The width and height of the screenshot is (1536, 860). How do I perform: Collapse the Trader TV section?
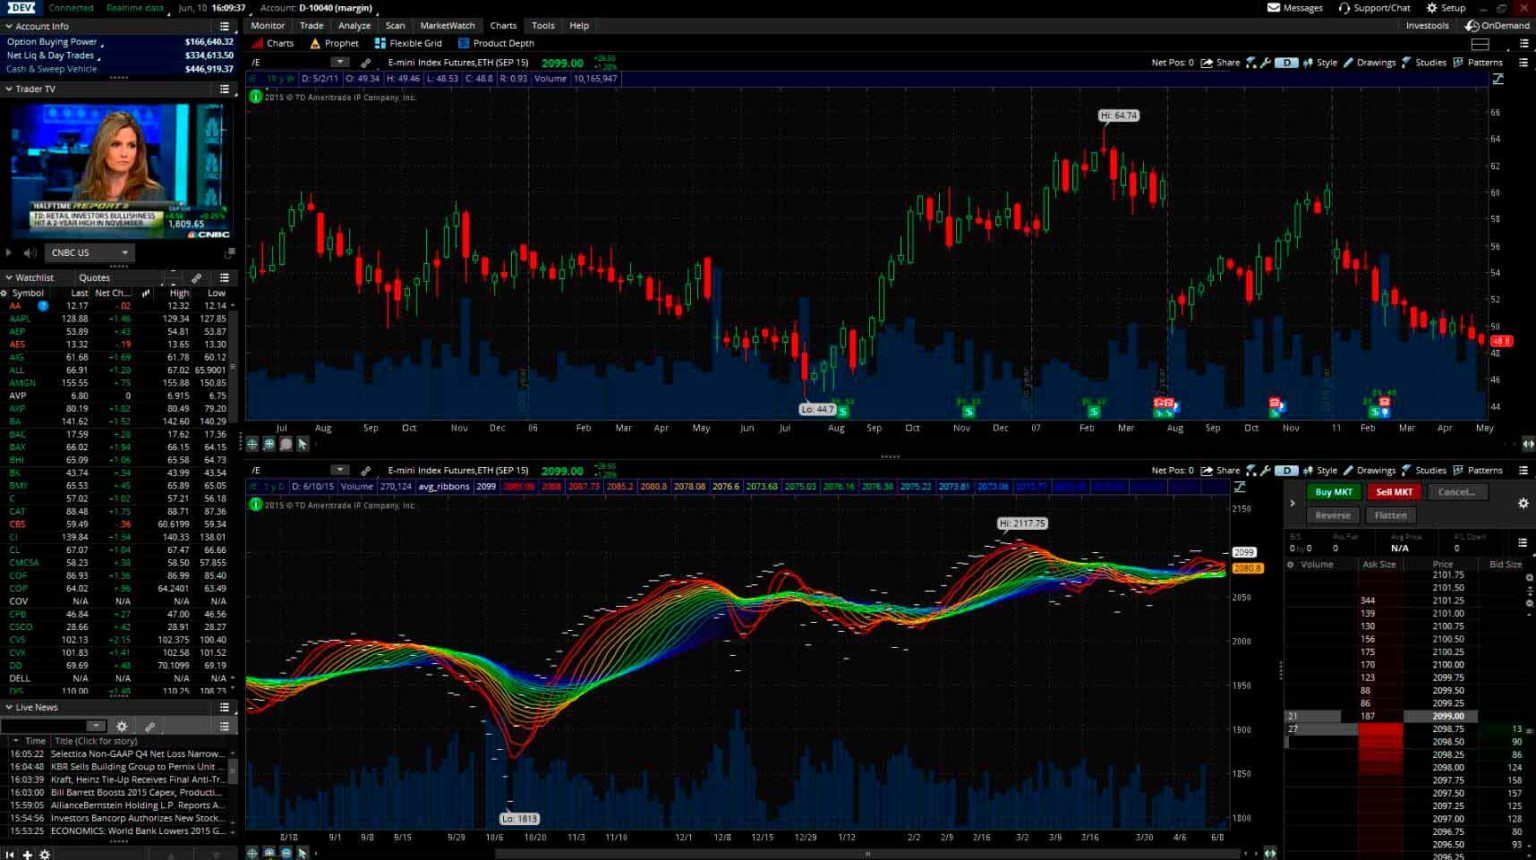[9, 89]
